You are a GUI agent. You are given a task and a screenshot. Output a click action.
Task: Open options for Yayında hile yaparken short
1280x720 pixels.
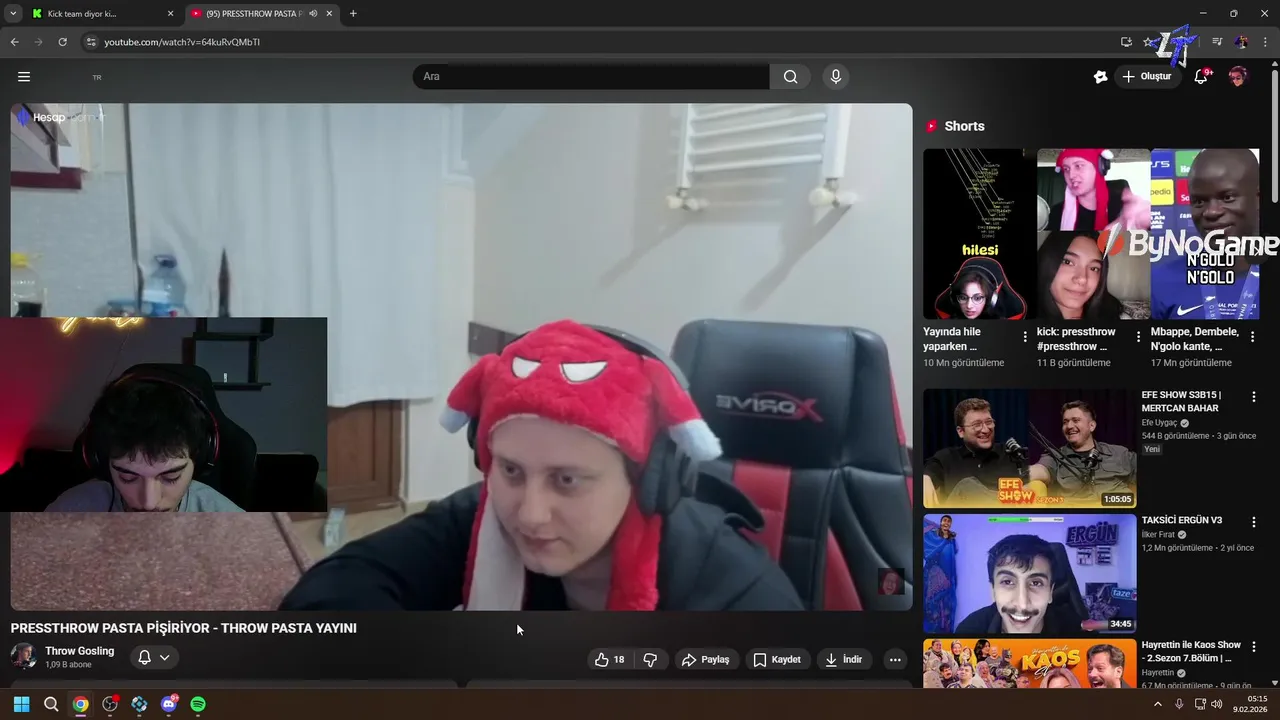[x=1025, y=337]
